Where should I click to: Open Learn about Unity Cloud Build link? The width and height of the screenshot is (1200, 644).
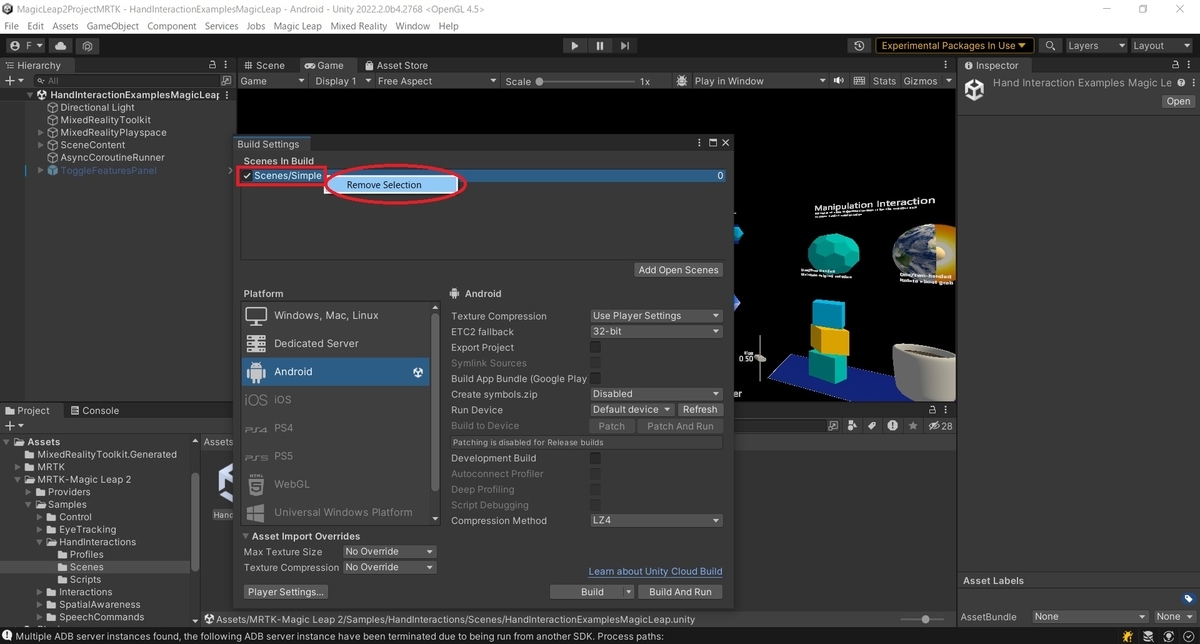pos(655,572)
